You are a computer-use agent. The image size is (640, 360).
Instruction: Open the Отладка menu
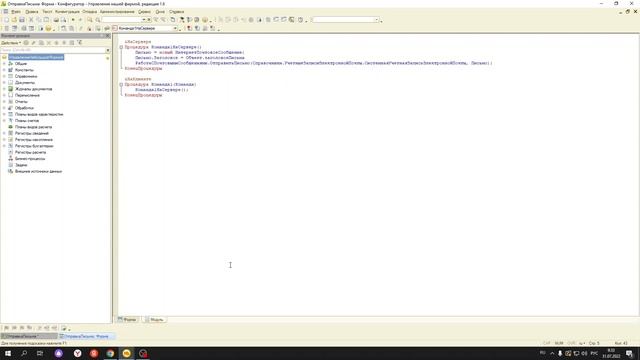(x=89, y=12)
